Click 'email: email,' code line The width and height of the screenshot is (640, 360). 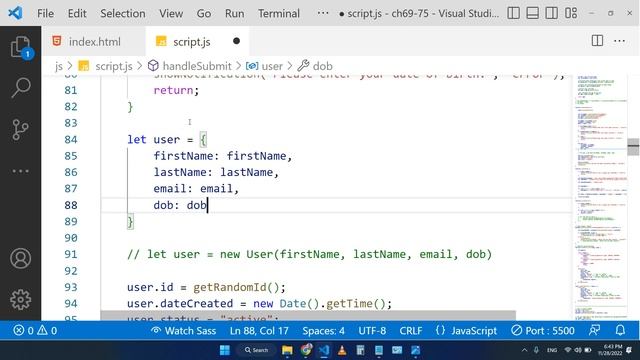coord(196,189)
